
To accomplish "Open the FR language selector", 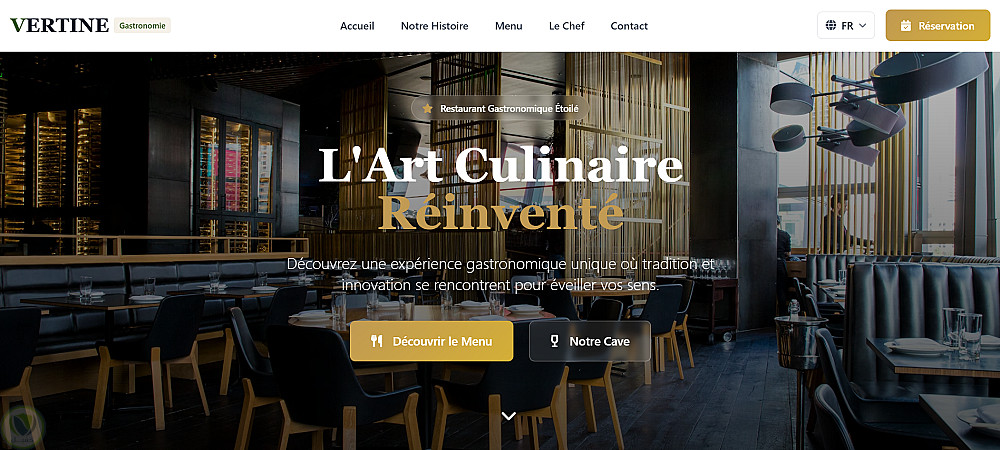I will point(846,25).
